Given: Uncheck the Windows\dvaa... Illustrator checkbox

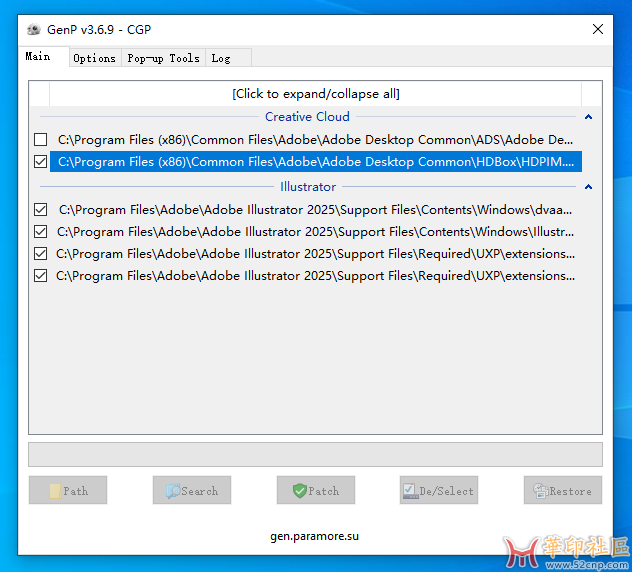Looking at the screenshot, I should [40, 210].
